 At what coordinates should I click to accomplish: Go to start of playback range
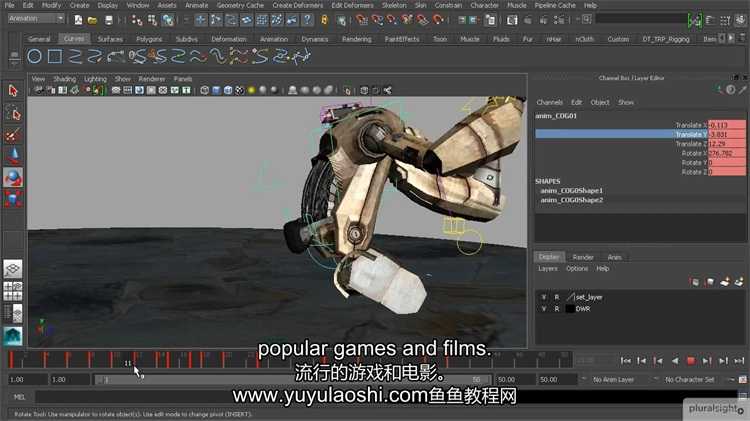coord(625,361)
